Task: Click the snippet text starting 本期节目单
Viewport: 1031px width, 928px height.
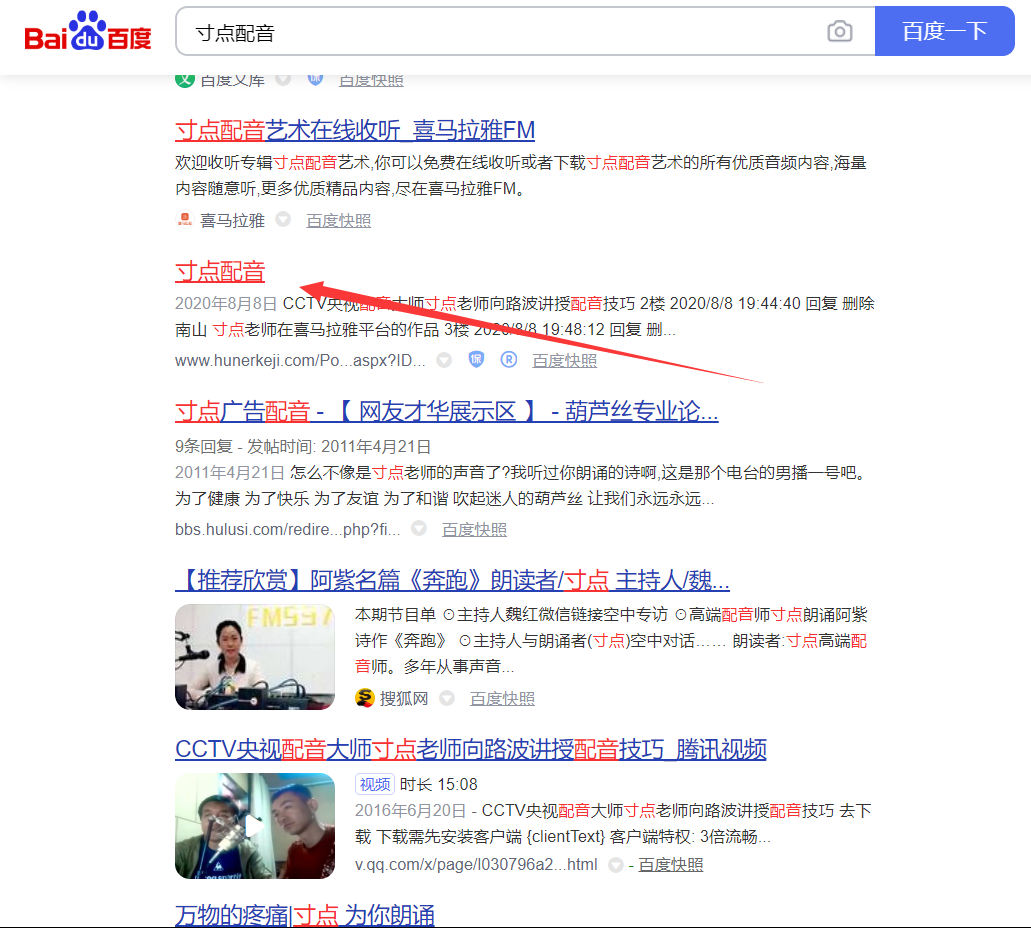Action: 611,641
